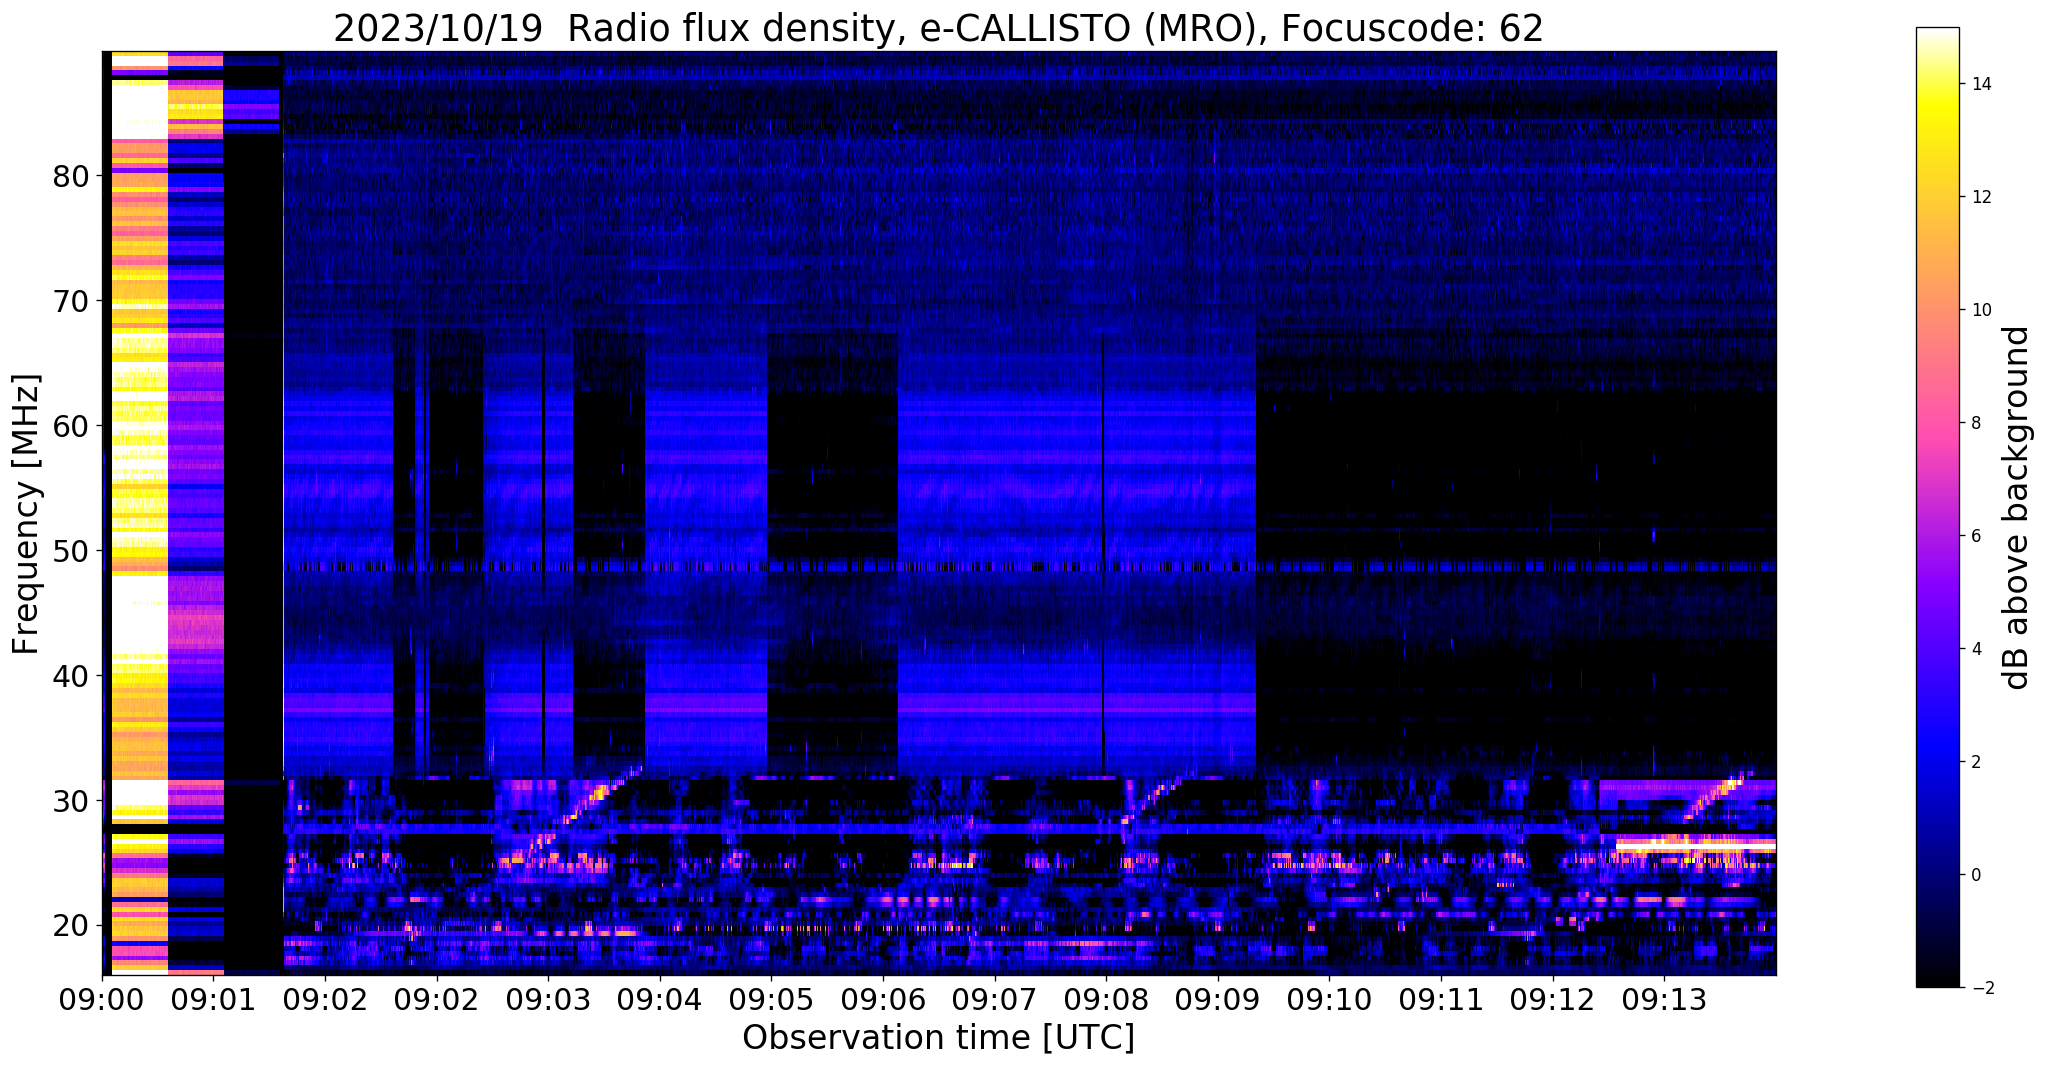Click the colorbar tick label 4
The width and height of the screenshot is (2047, 1067).
1975,649
